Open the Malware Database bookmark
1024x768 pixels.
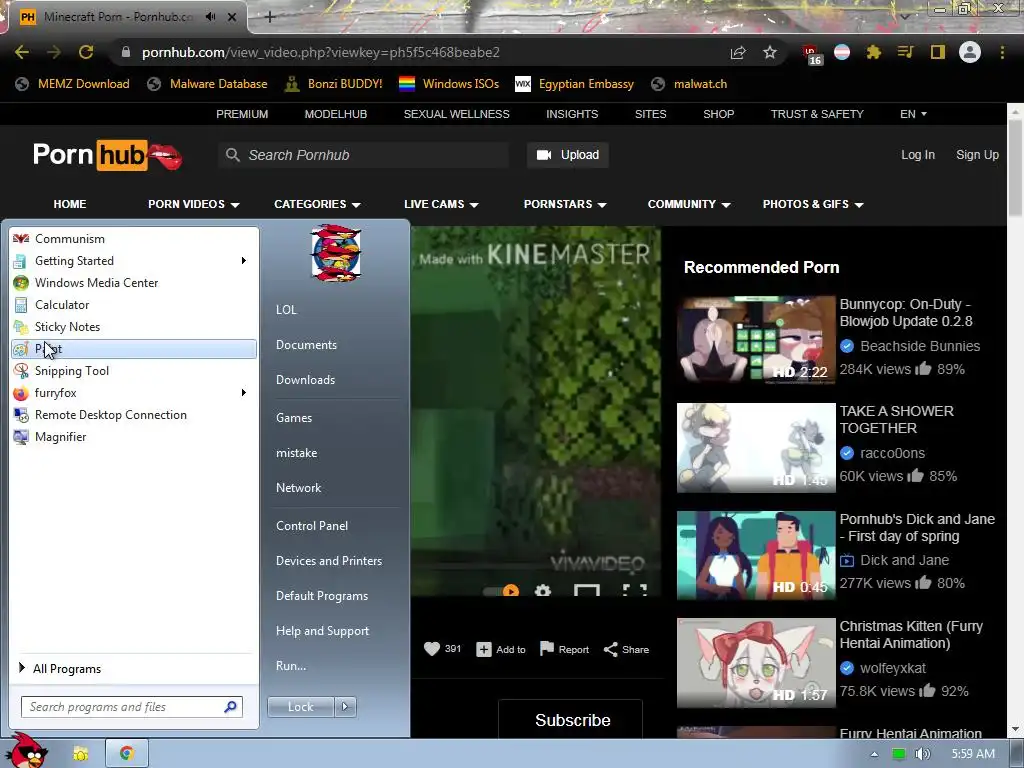[x=208, y=84]
